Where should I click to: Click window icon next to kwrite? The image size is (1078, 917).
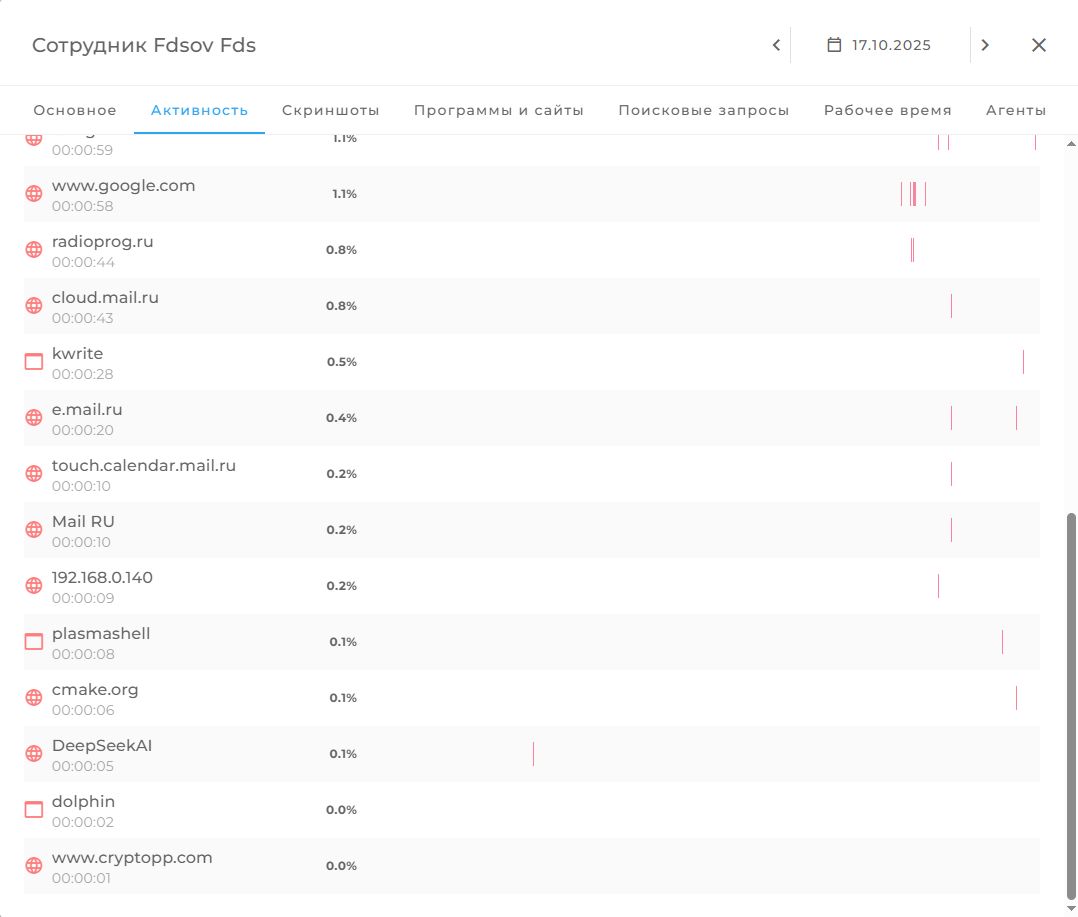point(34,362)
